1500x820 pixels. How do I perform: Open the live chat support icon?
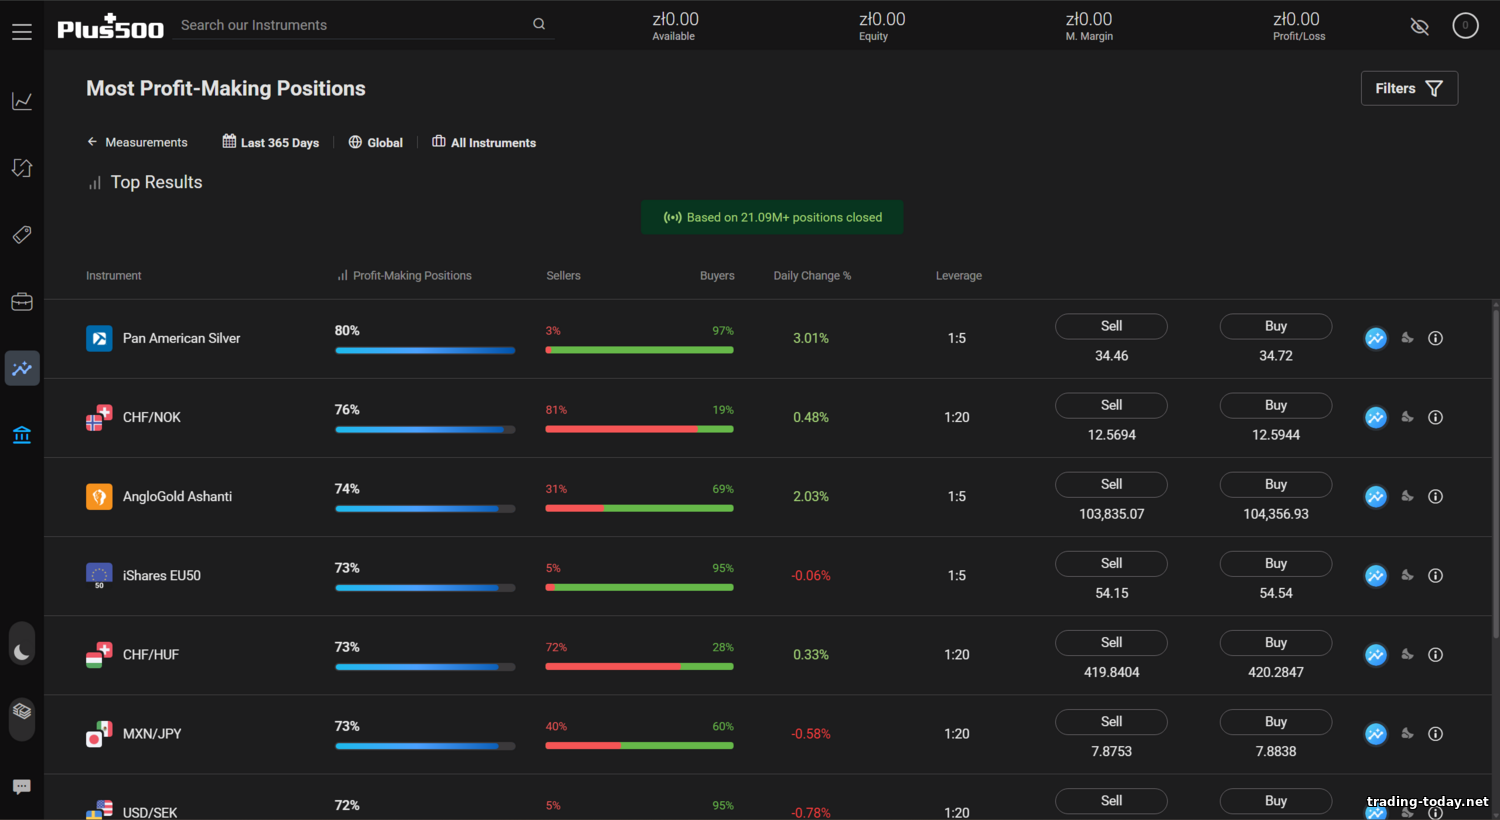[22, 787]
